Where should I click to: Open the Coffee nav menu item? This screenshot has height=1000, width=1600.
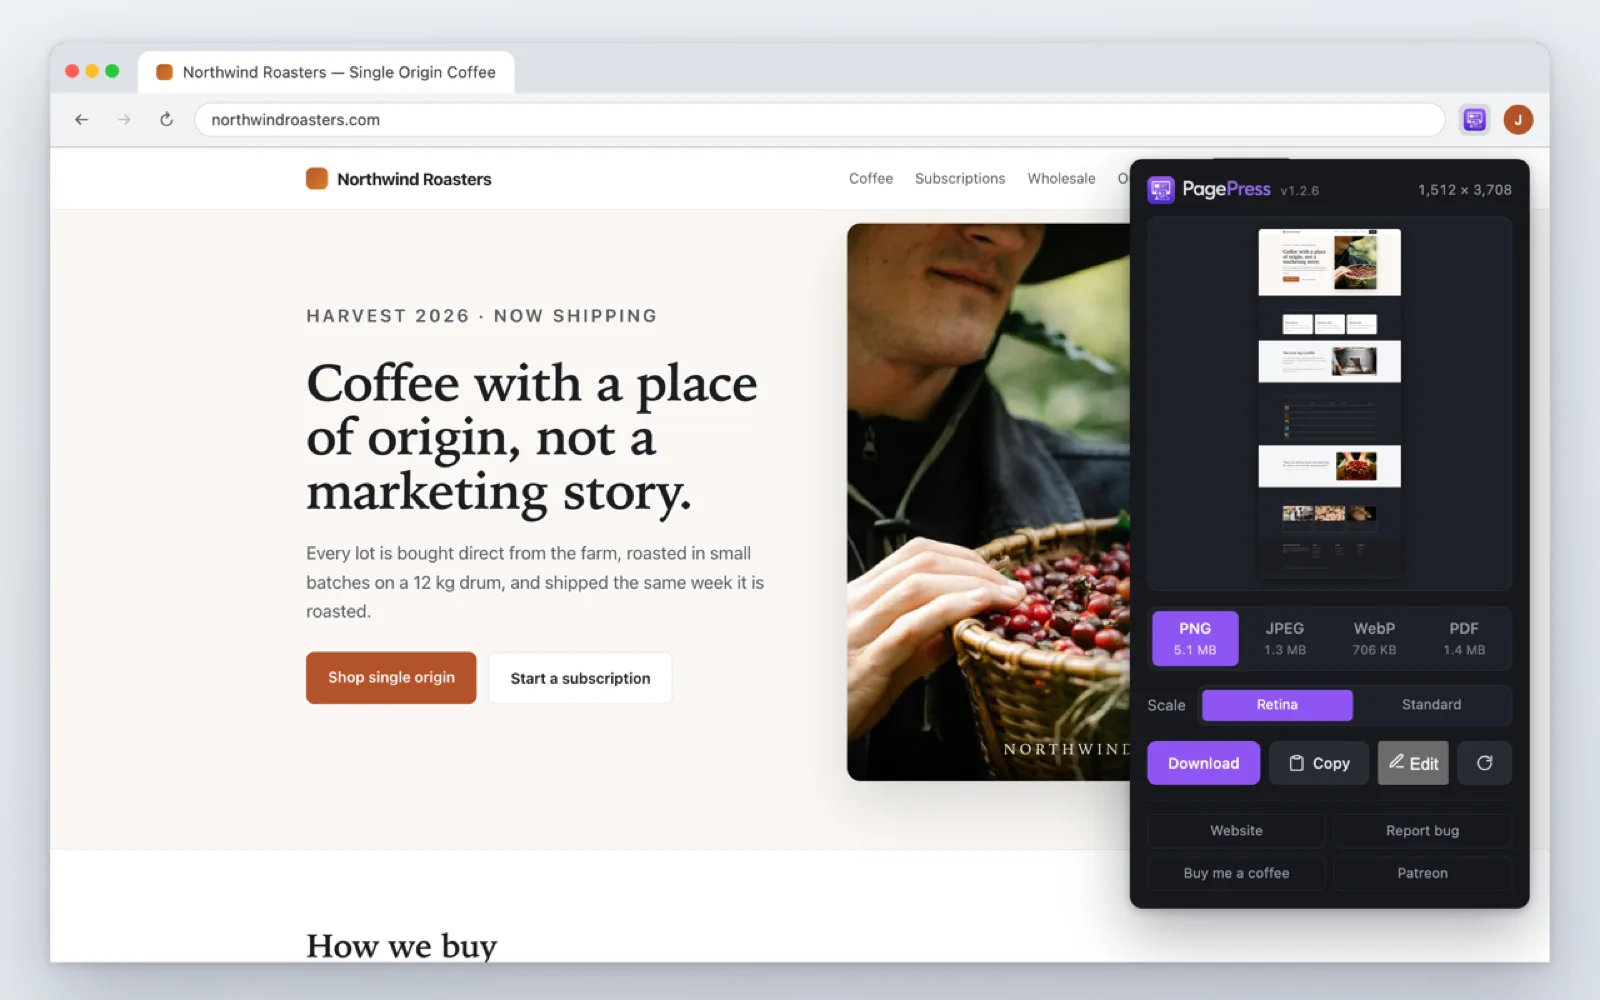[x=871, y=179]
